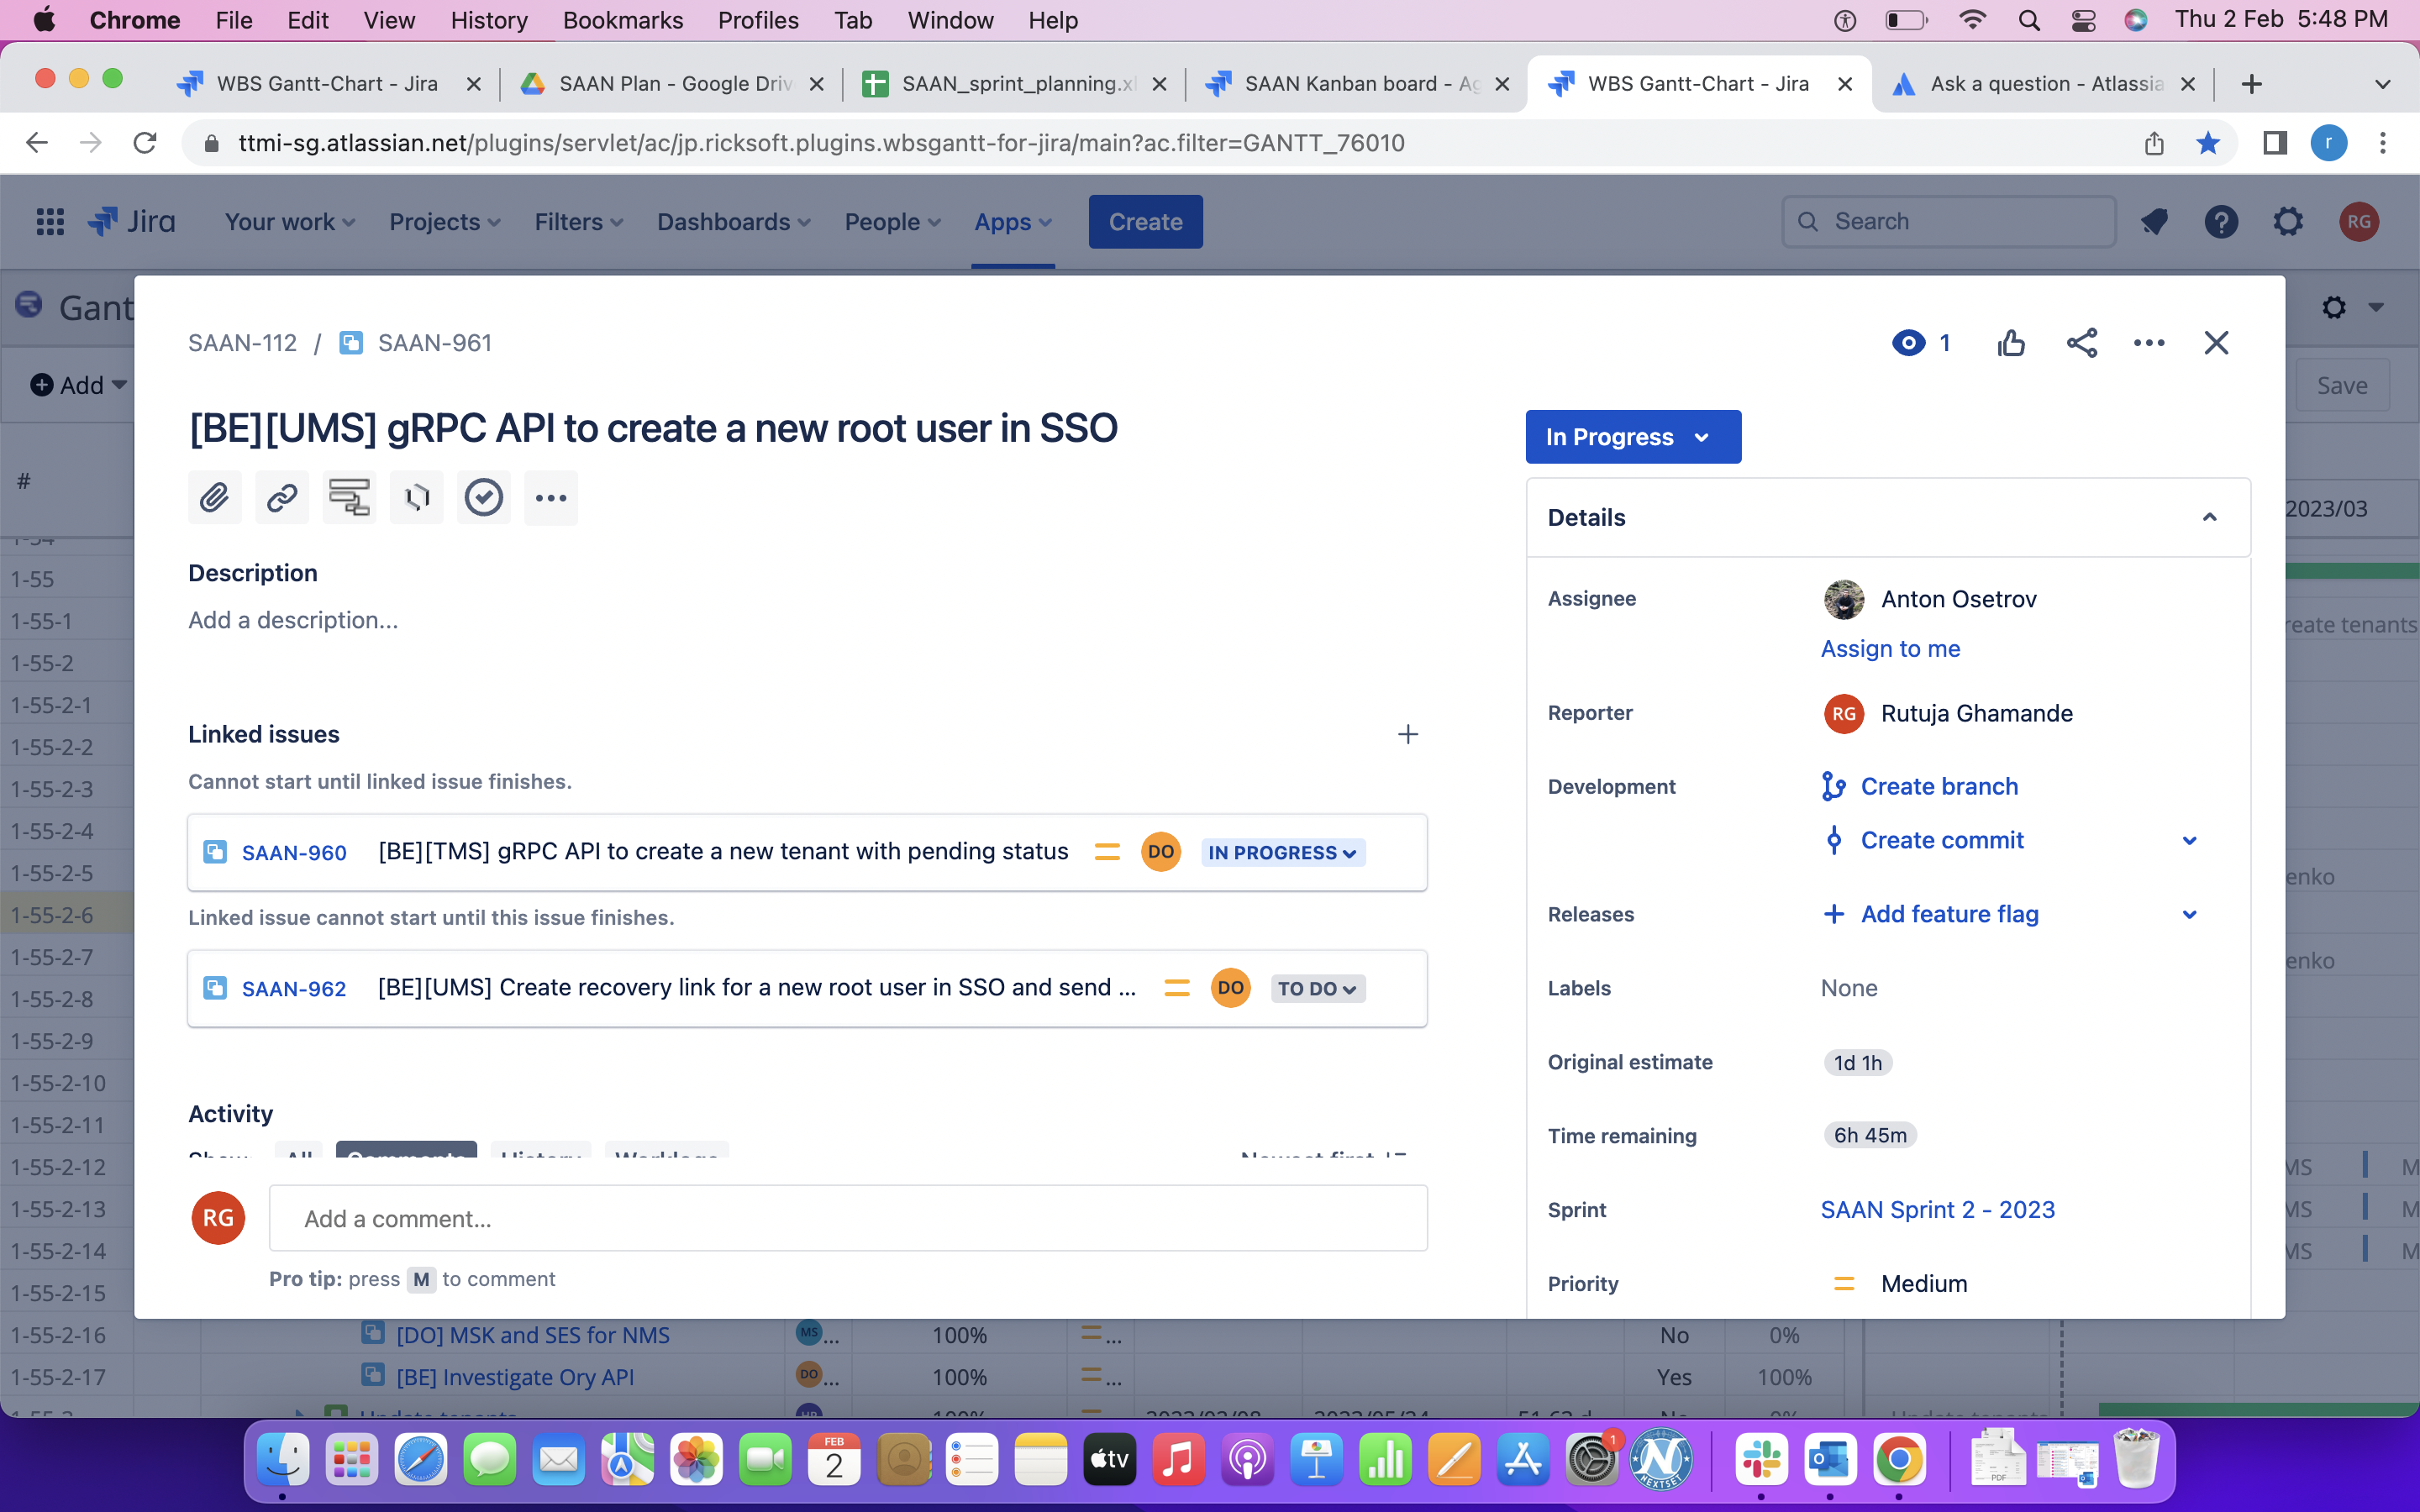Click Create branch link
Screen dimensions: 2420x1512
(x=1939, y=786)
